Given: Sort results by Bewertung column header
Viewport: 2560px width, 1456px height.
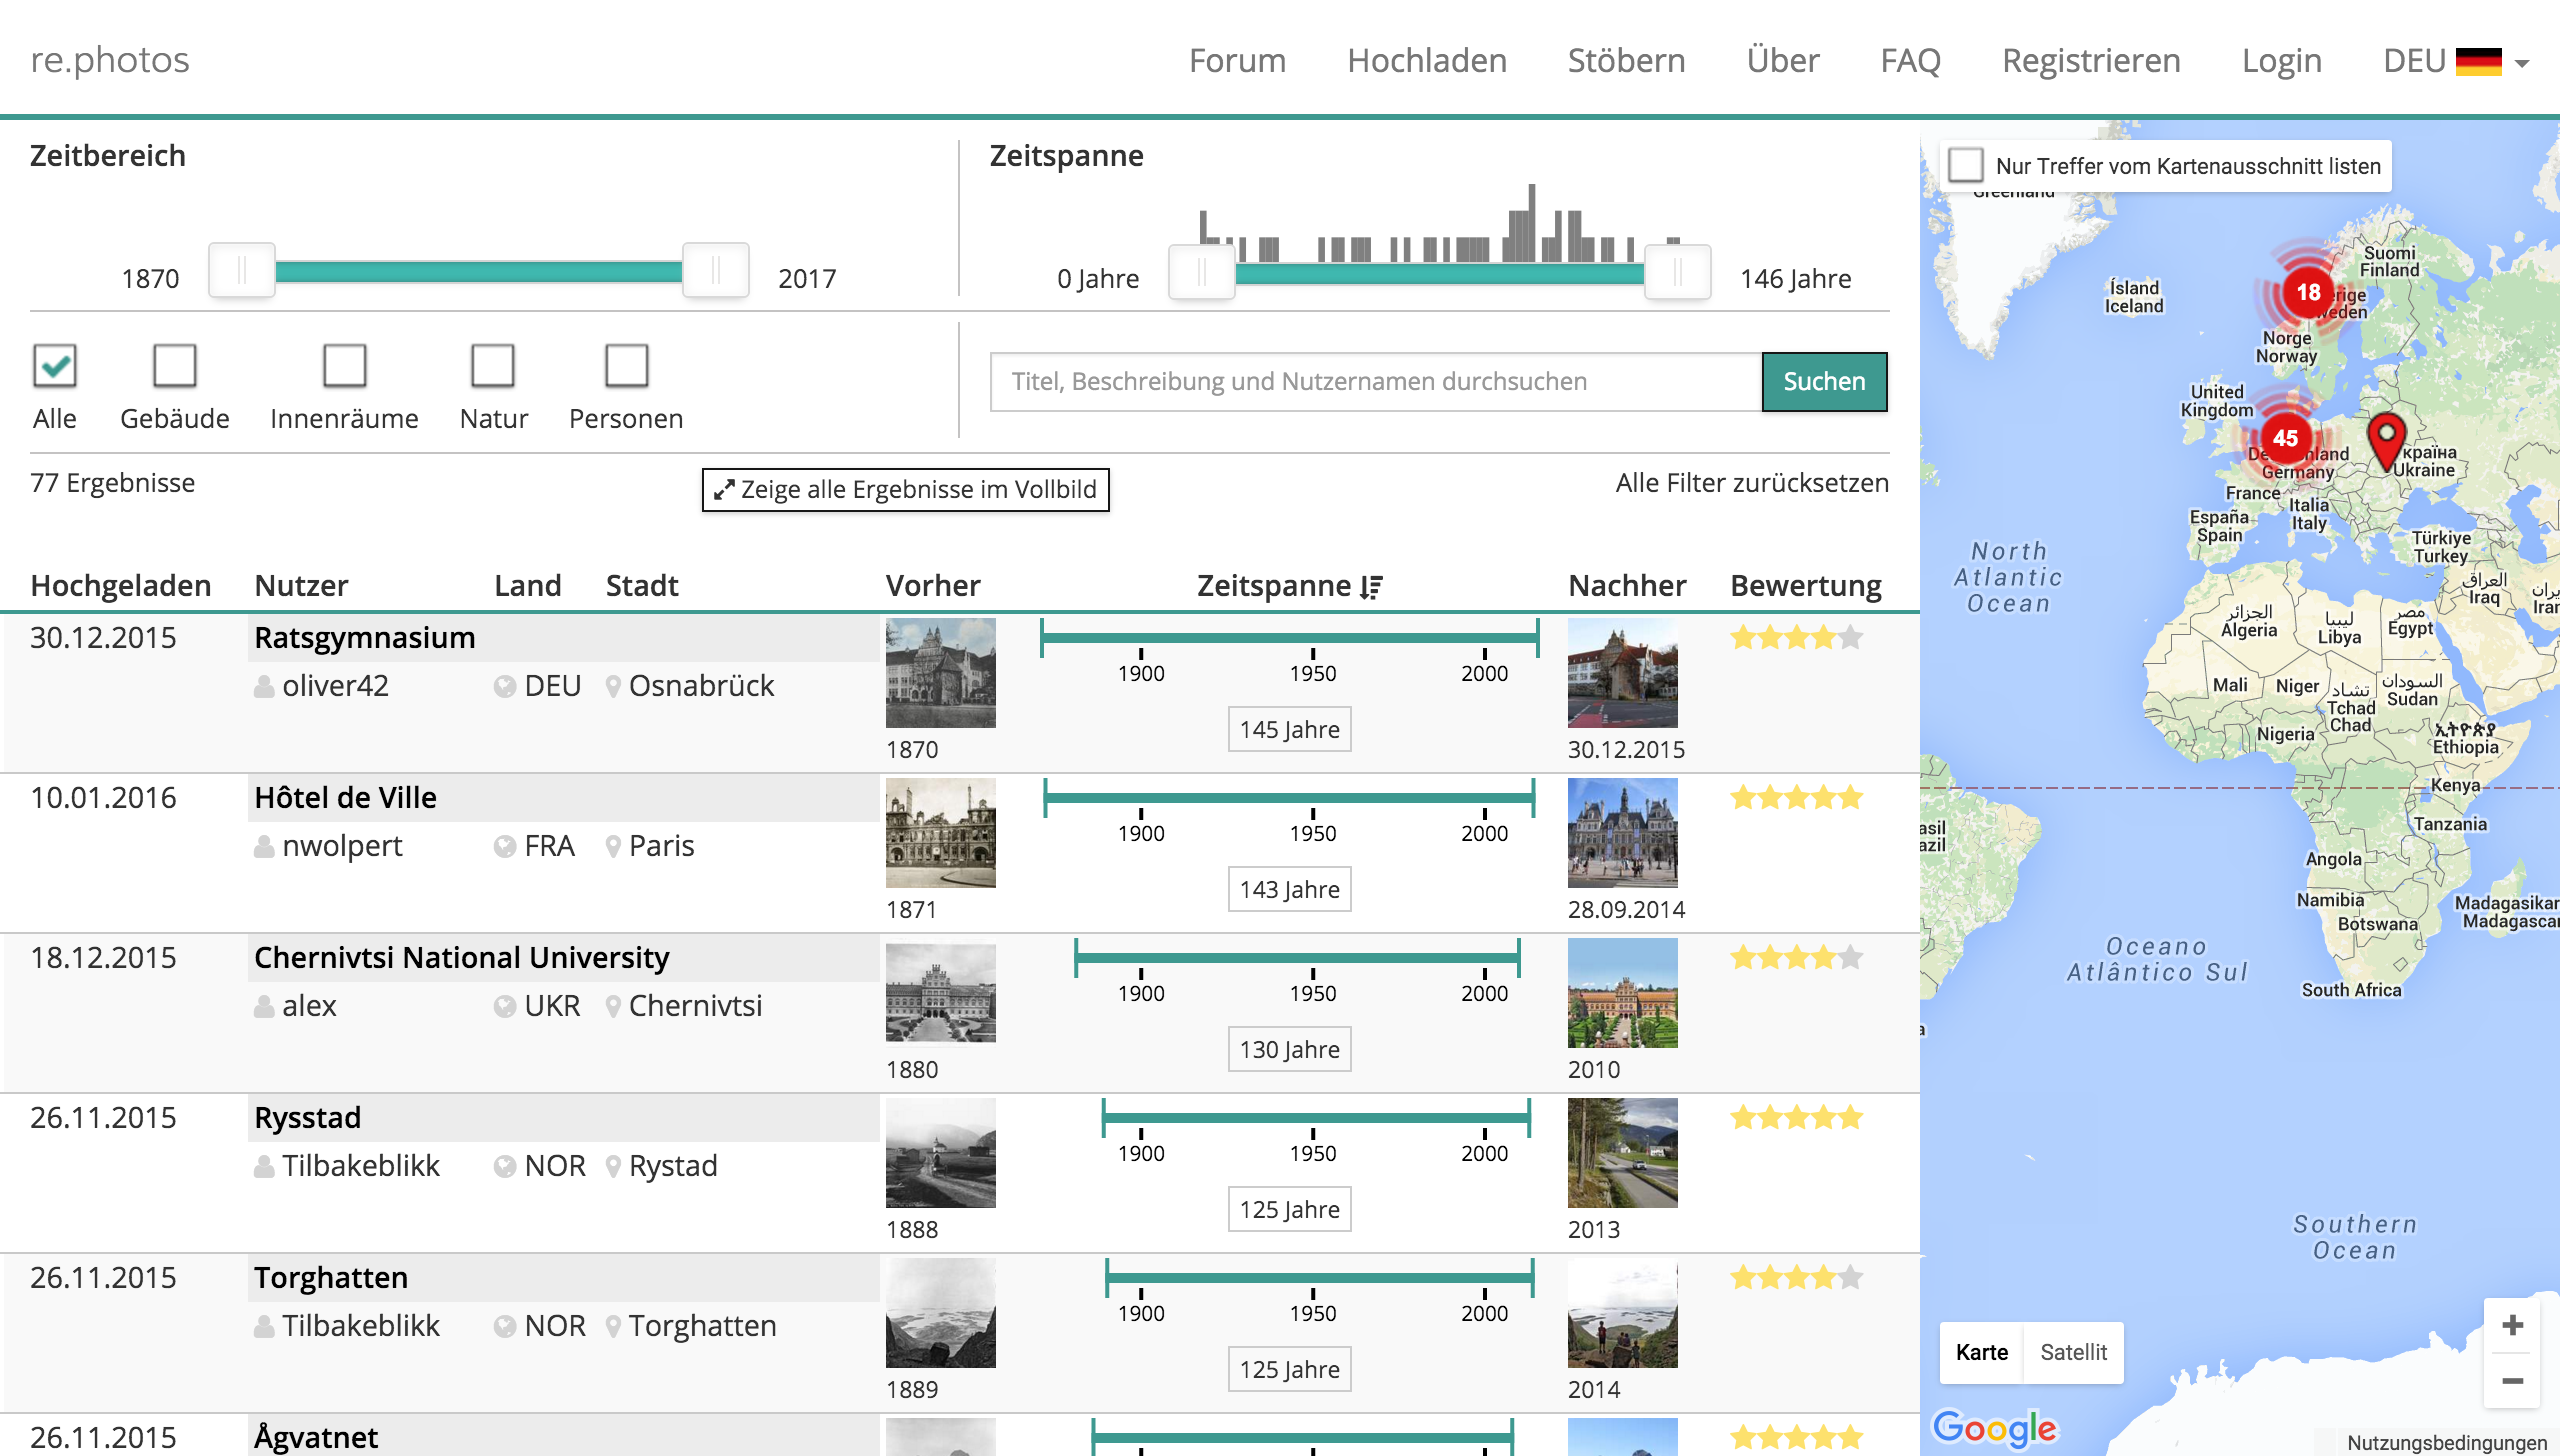Looking at the screenshot, I should (x=1805, y=585).
